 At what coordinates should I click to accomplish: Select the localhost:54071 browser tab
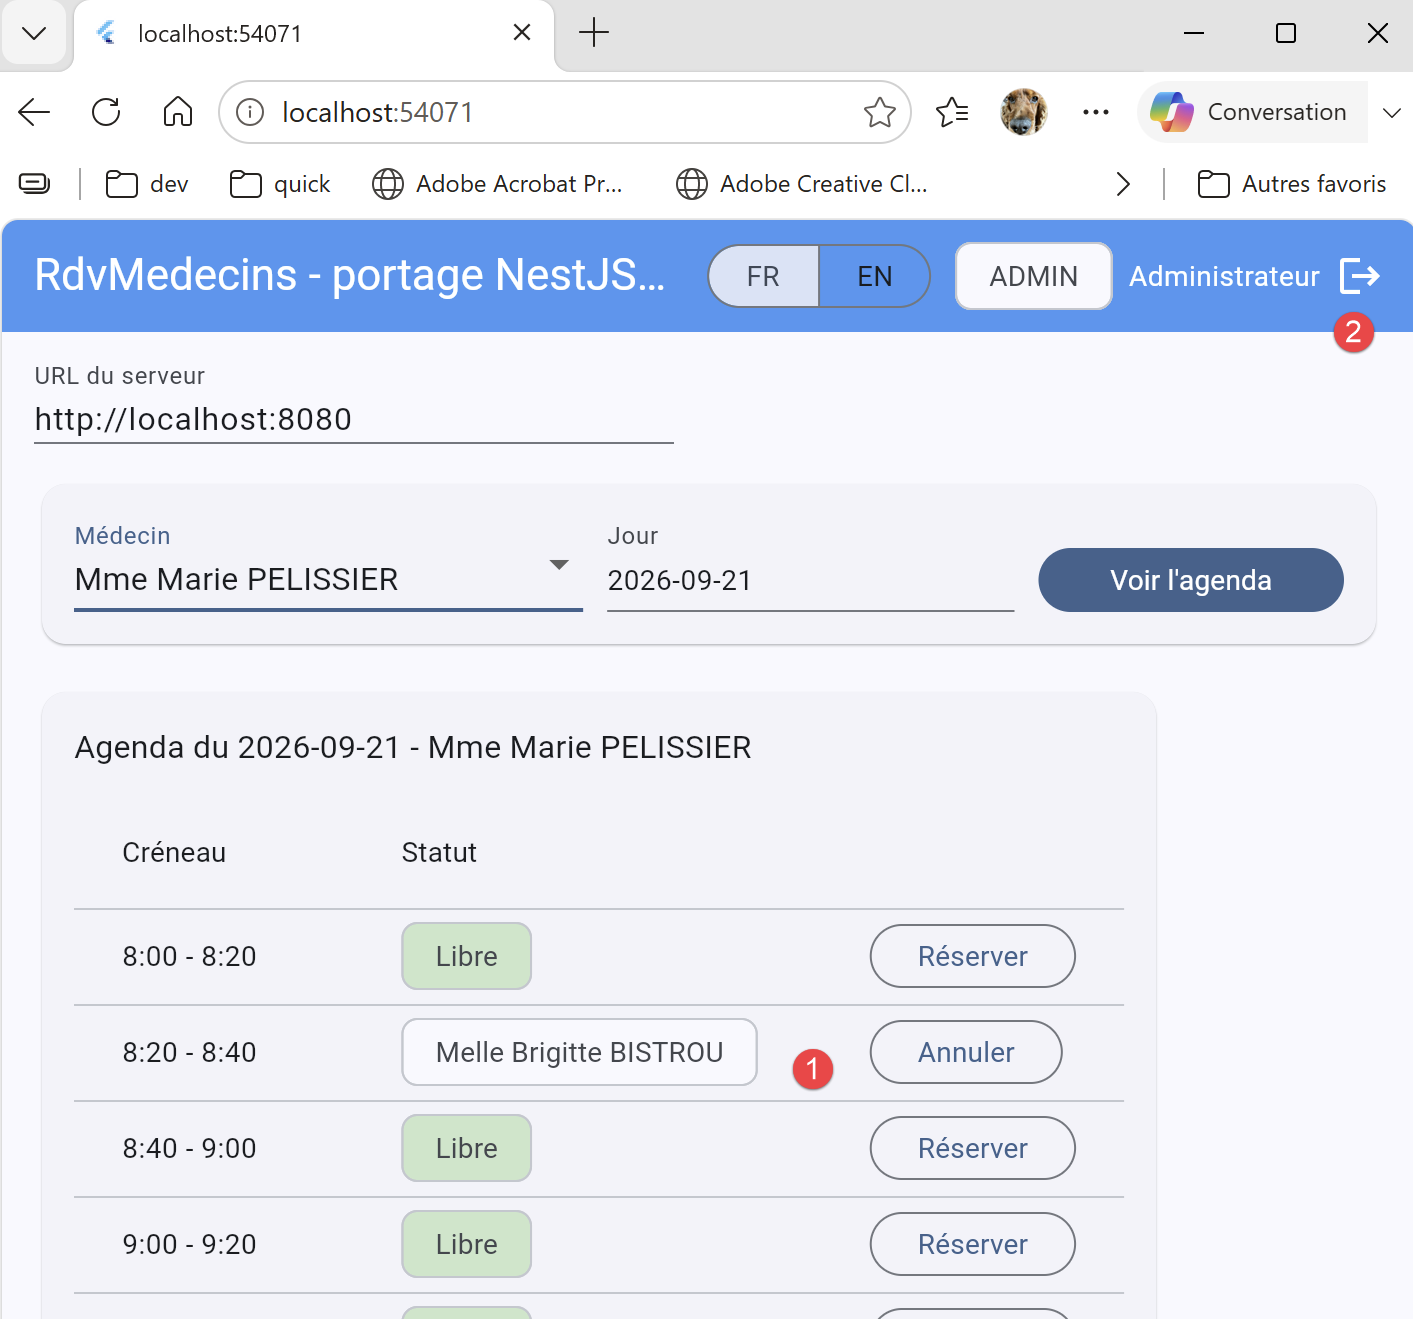314,34
